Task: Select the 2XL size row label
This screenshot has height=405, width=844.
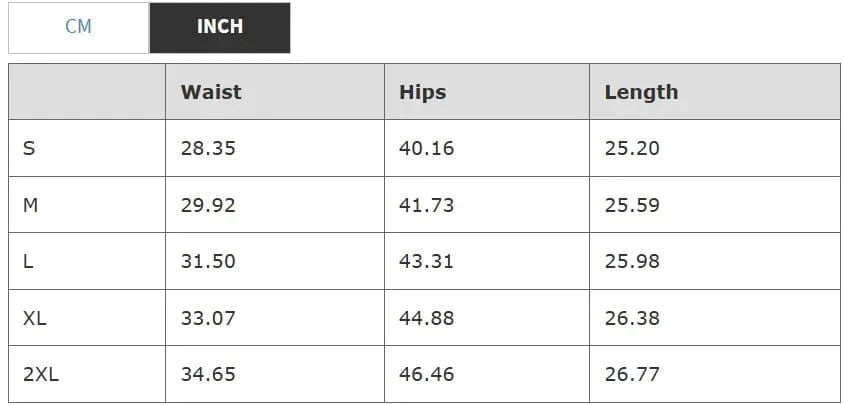Action: pos(41,375)
